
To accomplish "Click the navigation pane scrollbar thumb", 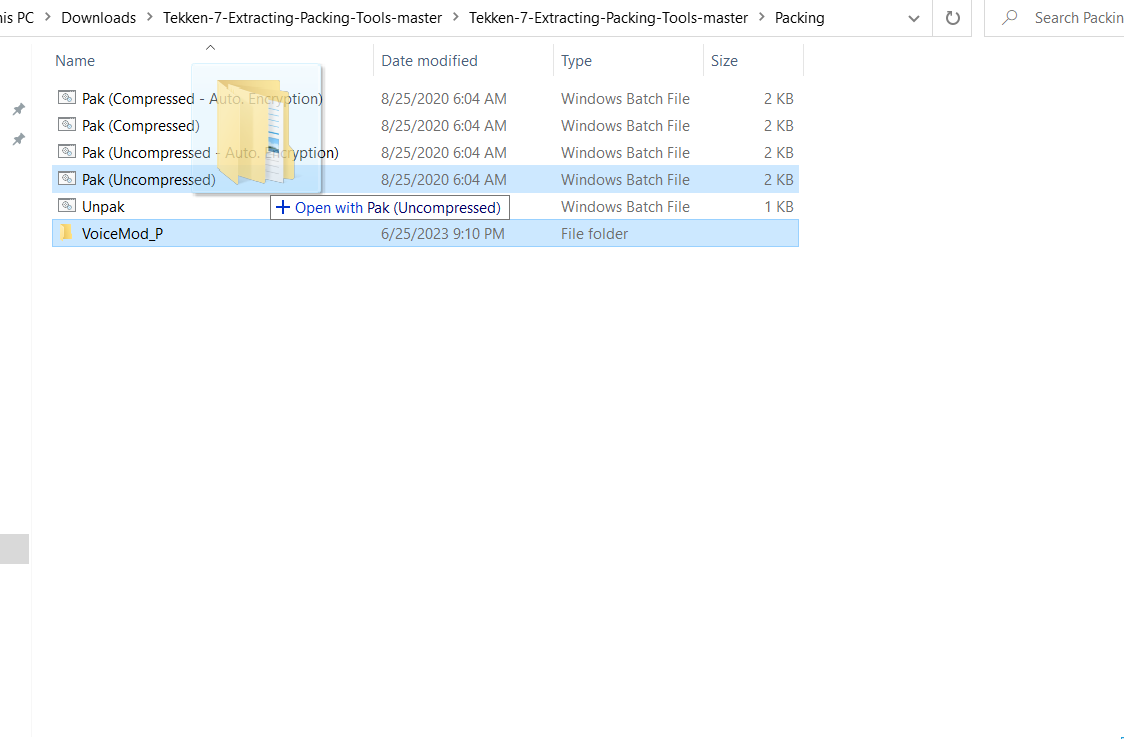I will [x=14, y=548].
